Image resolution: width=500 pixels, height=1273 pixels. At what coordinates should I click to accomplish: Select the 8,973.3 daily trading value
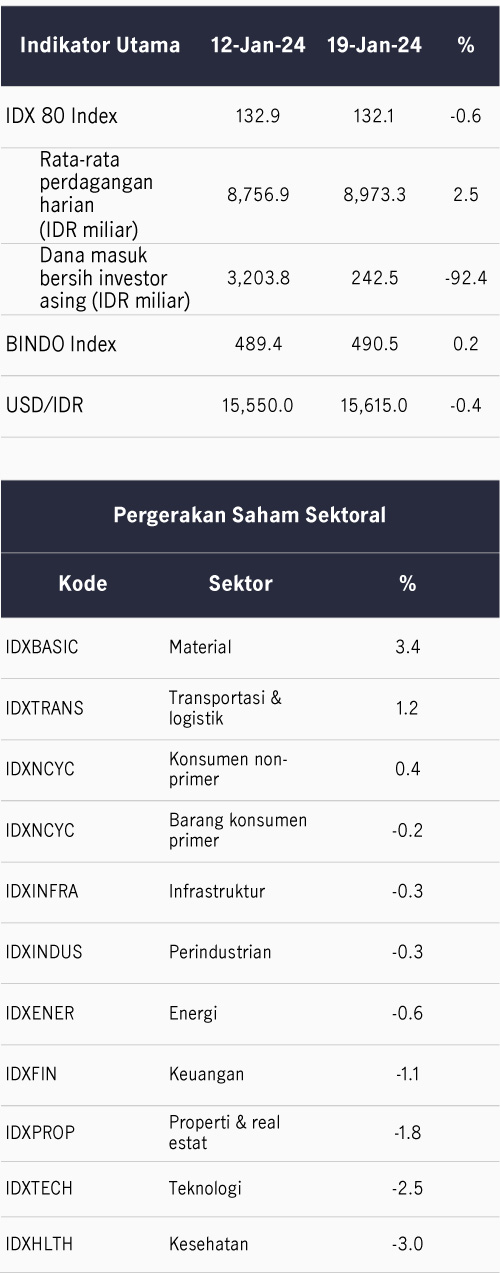[374, 195]
